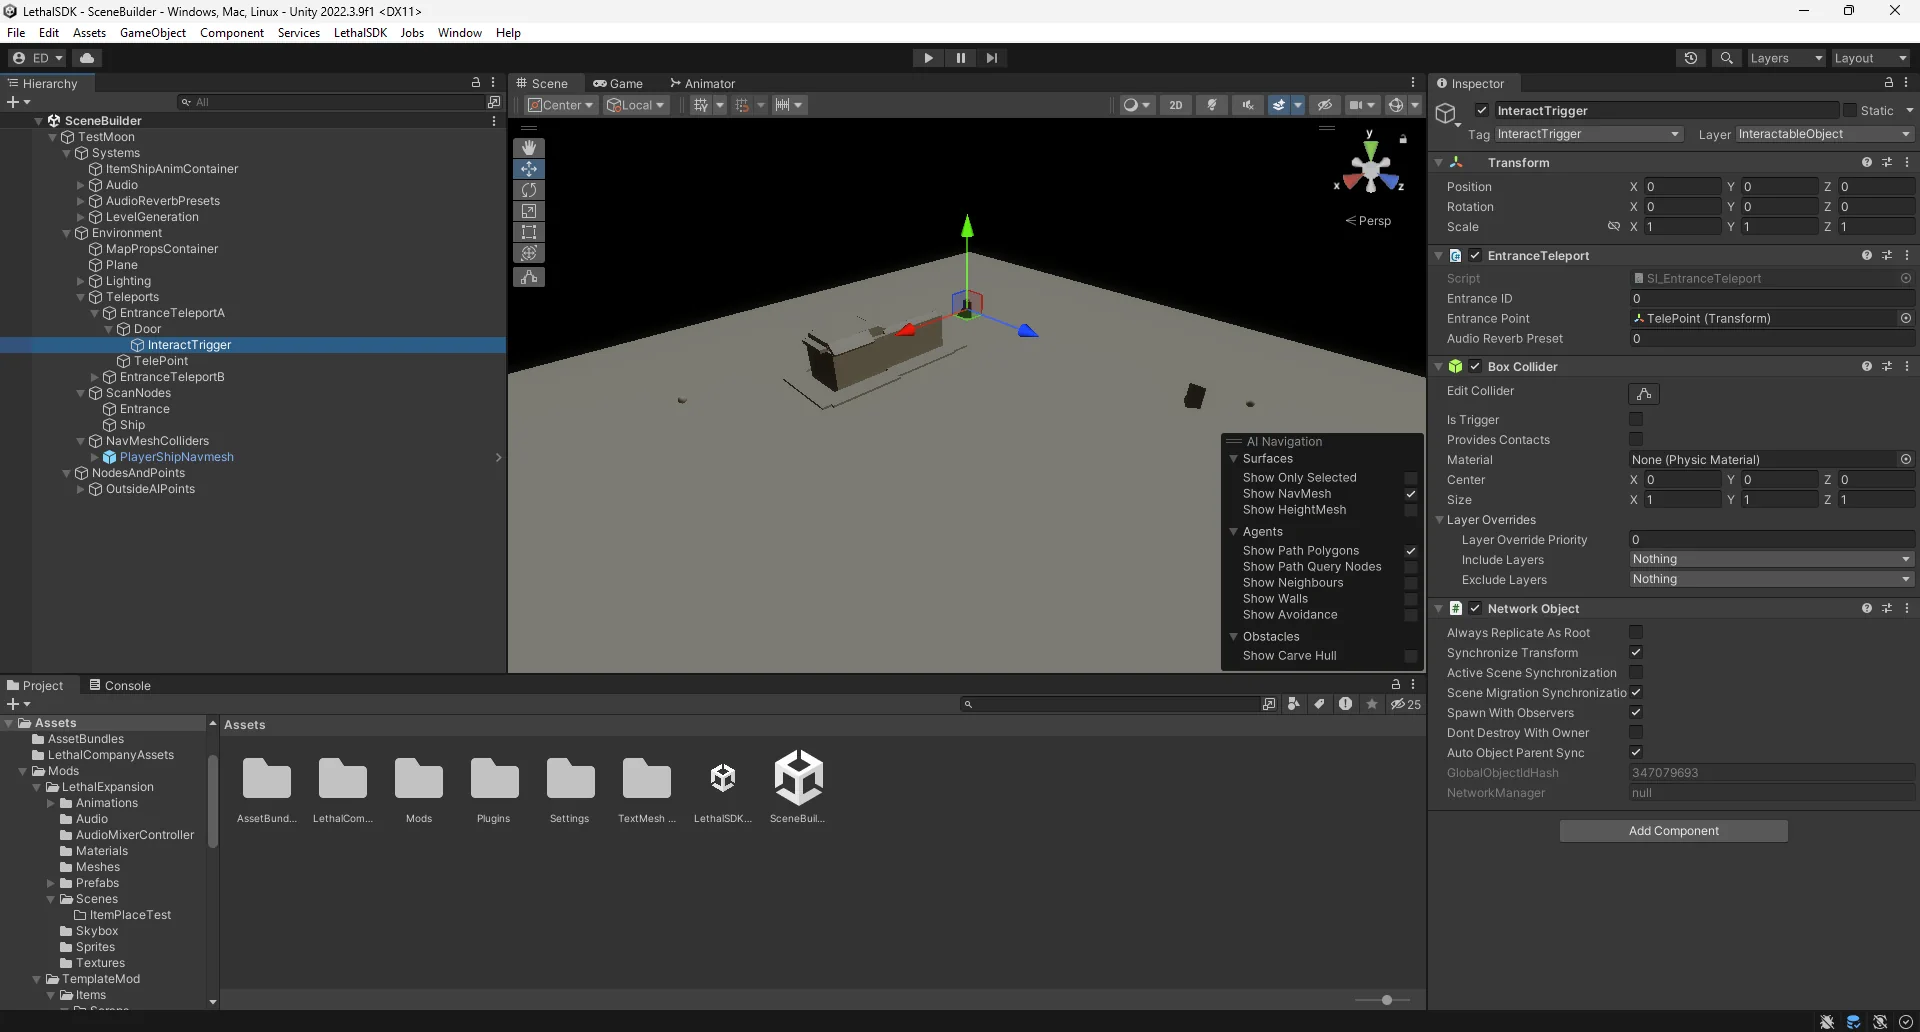Click the Add Component button
Image resolution: width=1920 pixels, height=1032 pixels.
[1673, 831]
